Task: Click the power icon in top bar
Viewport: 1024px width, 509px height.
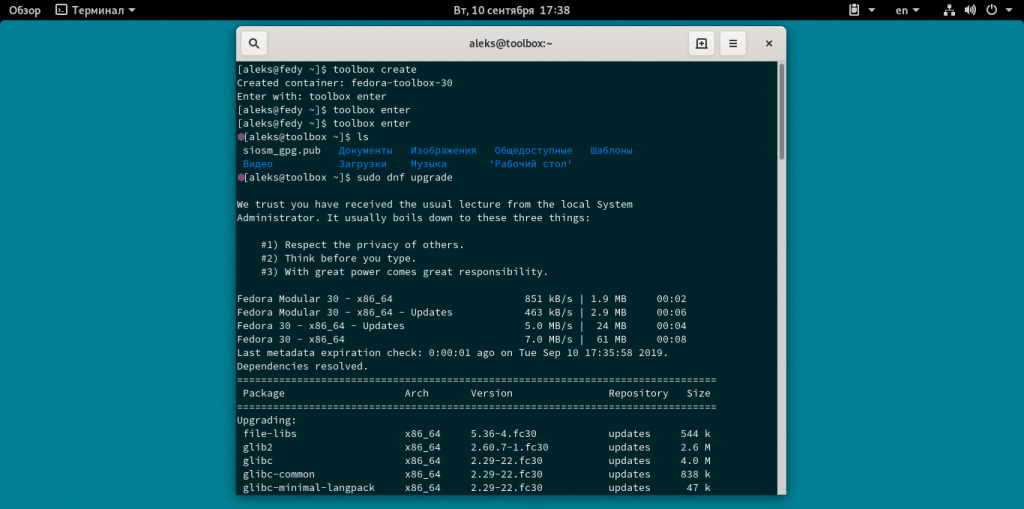Action: pos(991,10)
